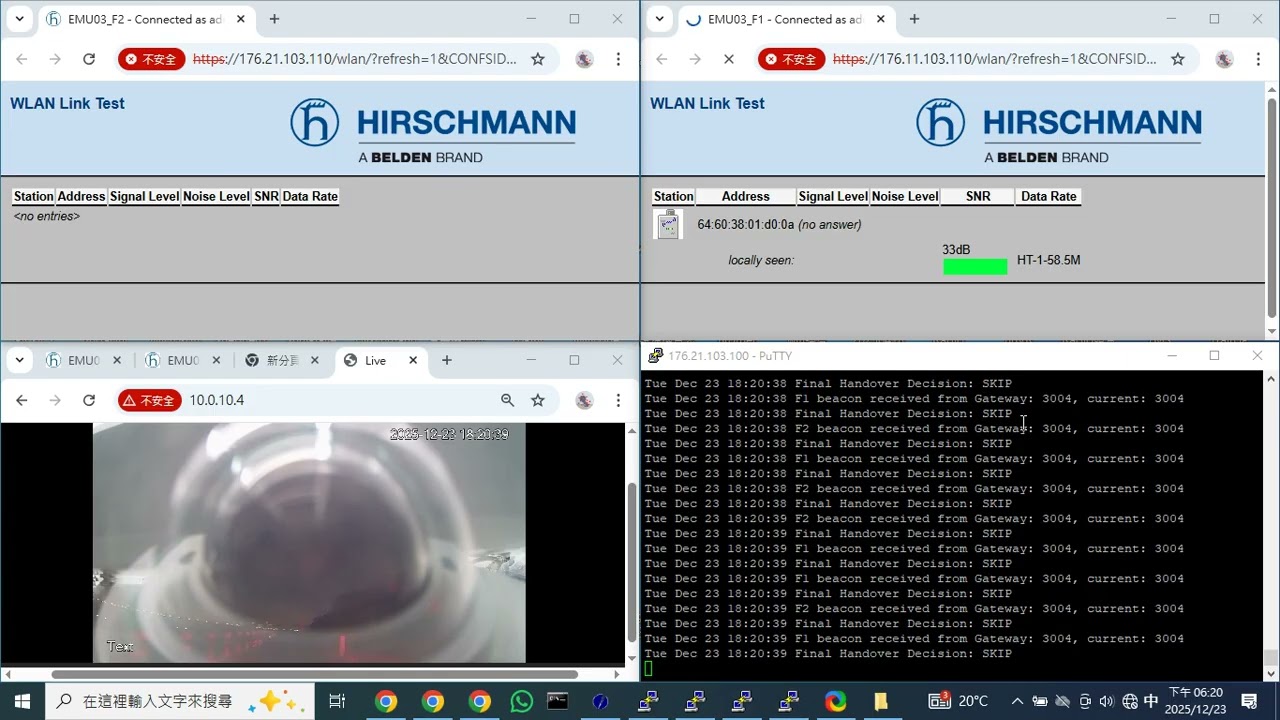Stop loading the EMU03_F1 page
Image resolution: width=1280 pixels, height=720 pixels.
[x=729, y=59]
